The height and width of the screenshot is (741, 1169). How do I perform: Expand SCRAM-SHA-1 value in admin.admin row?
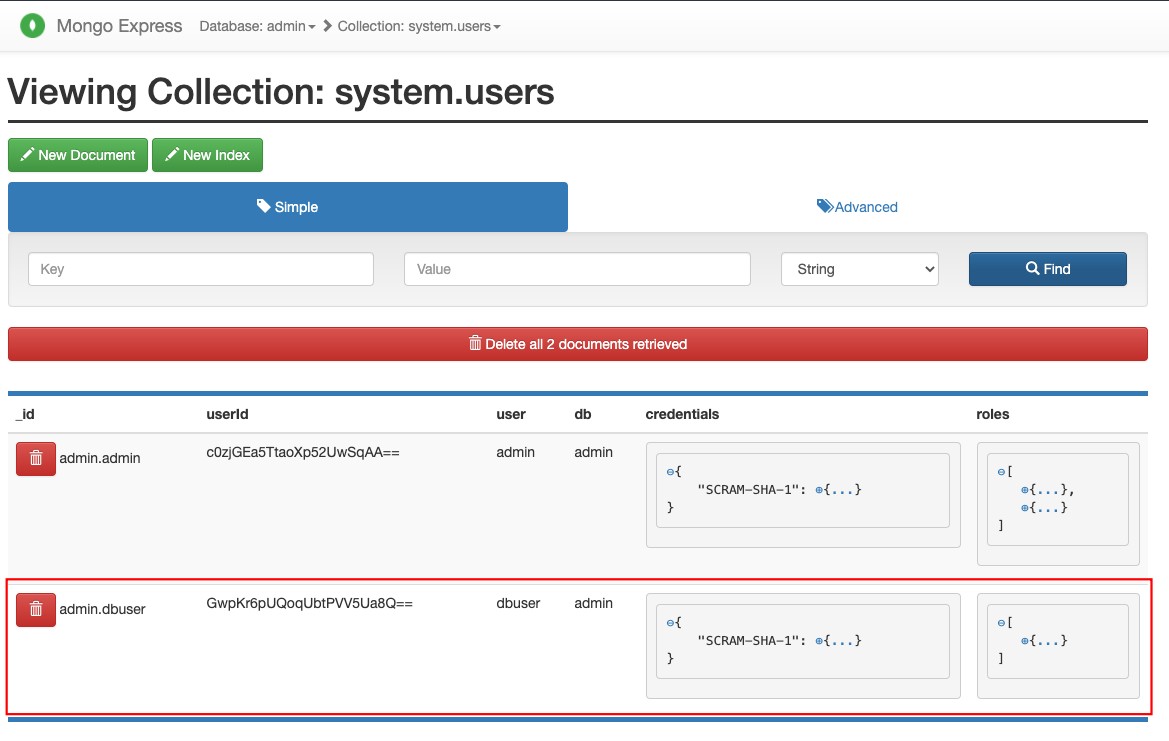pos(819,490)
